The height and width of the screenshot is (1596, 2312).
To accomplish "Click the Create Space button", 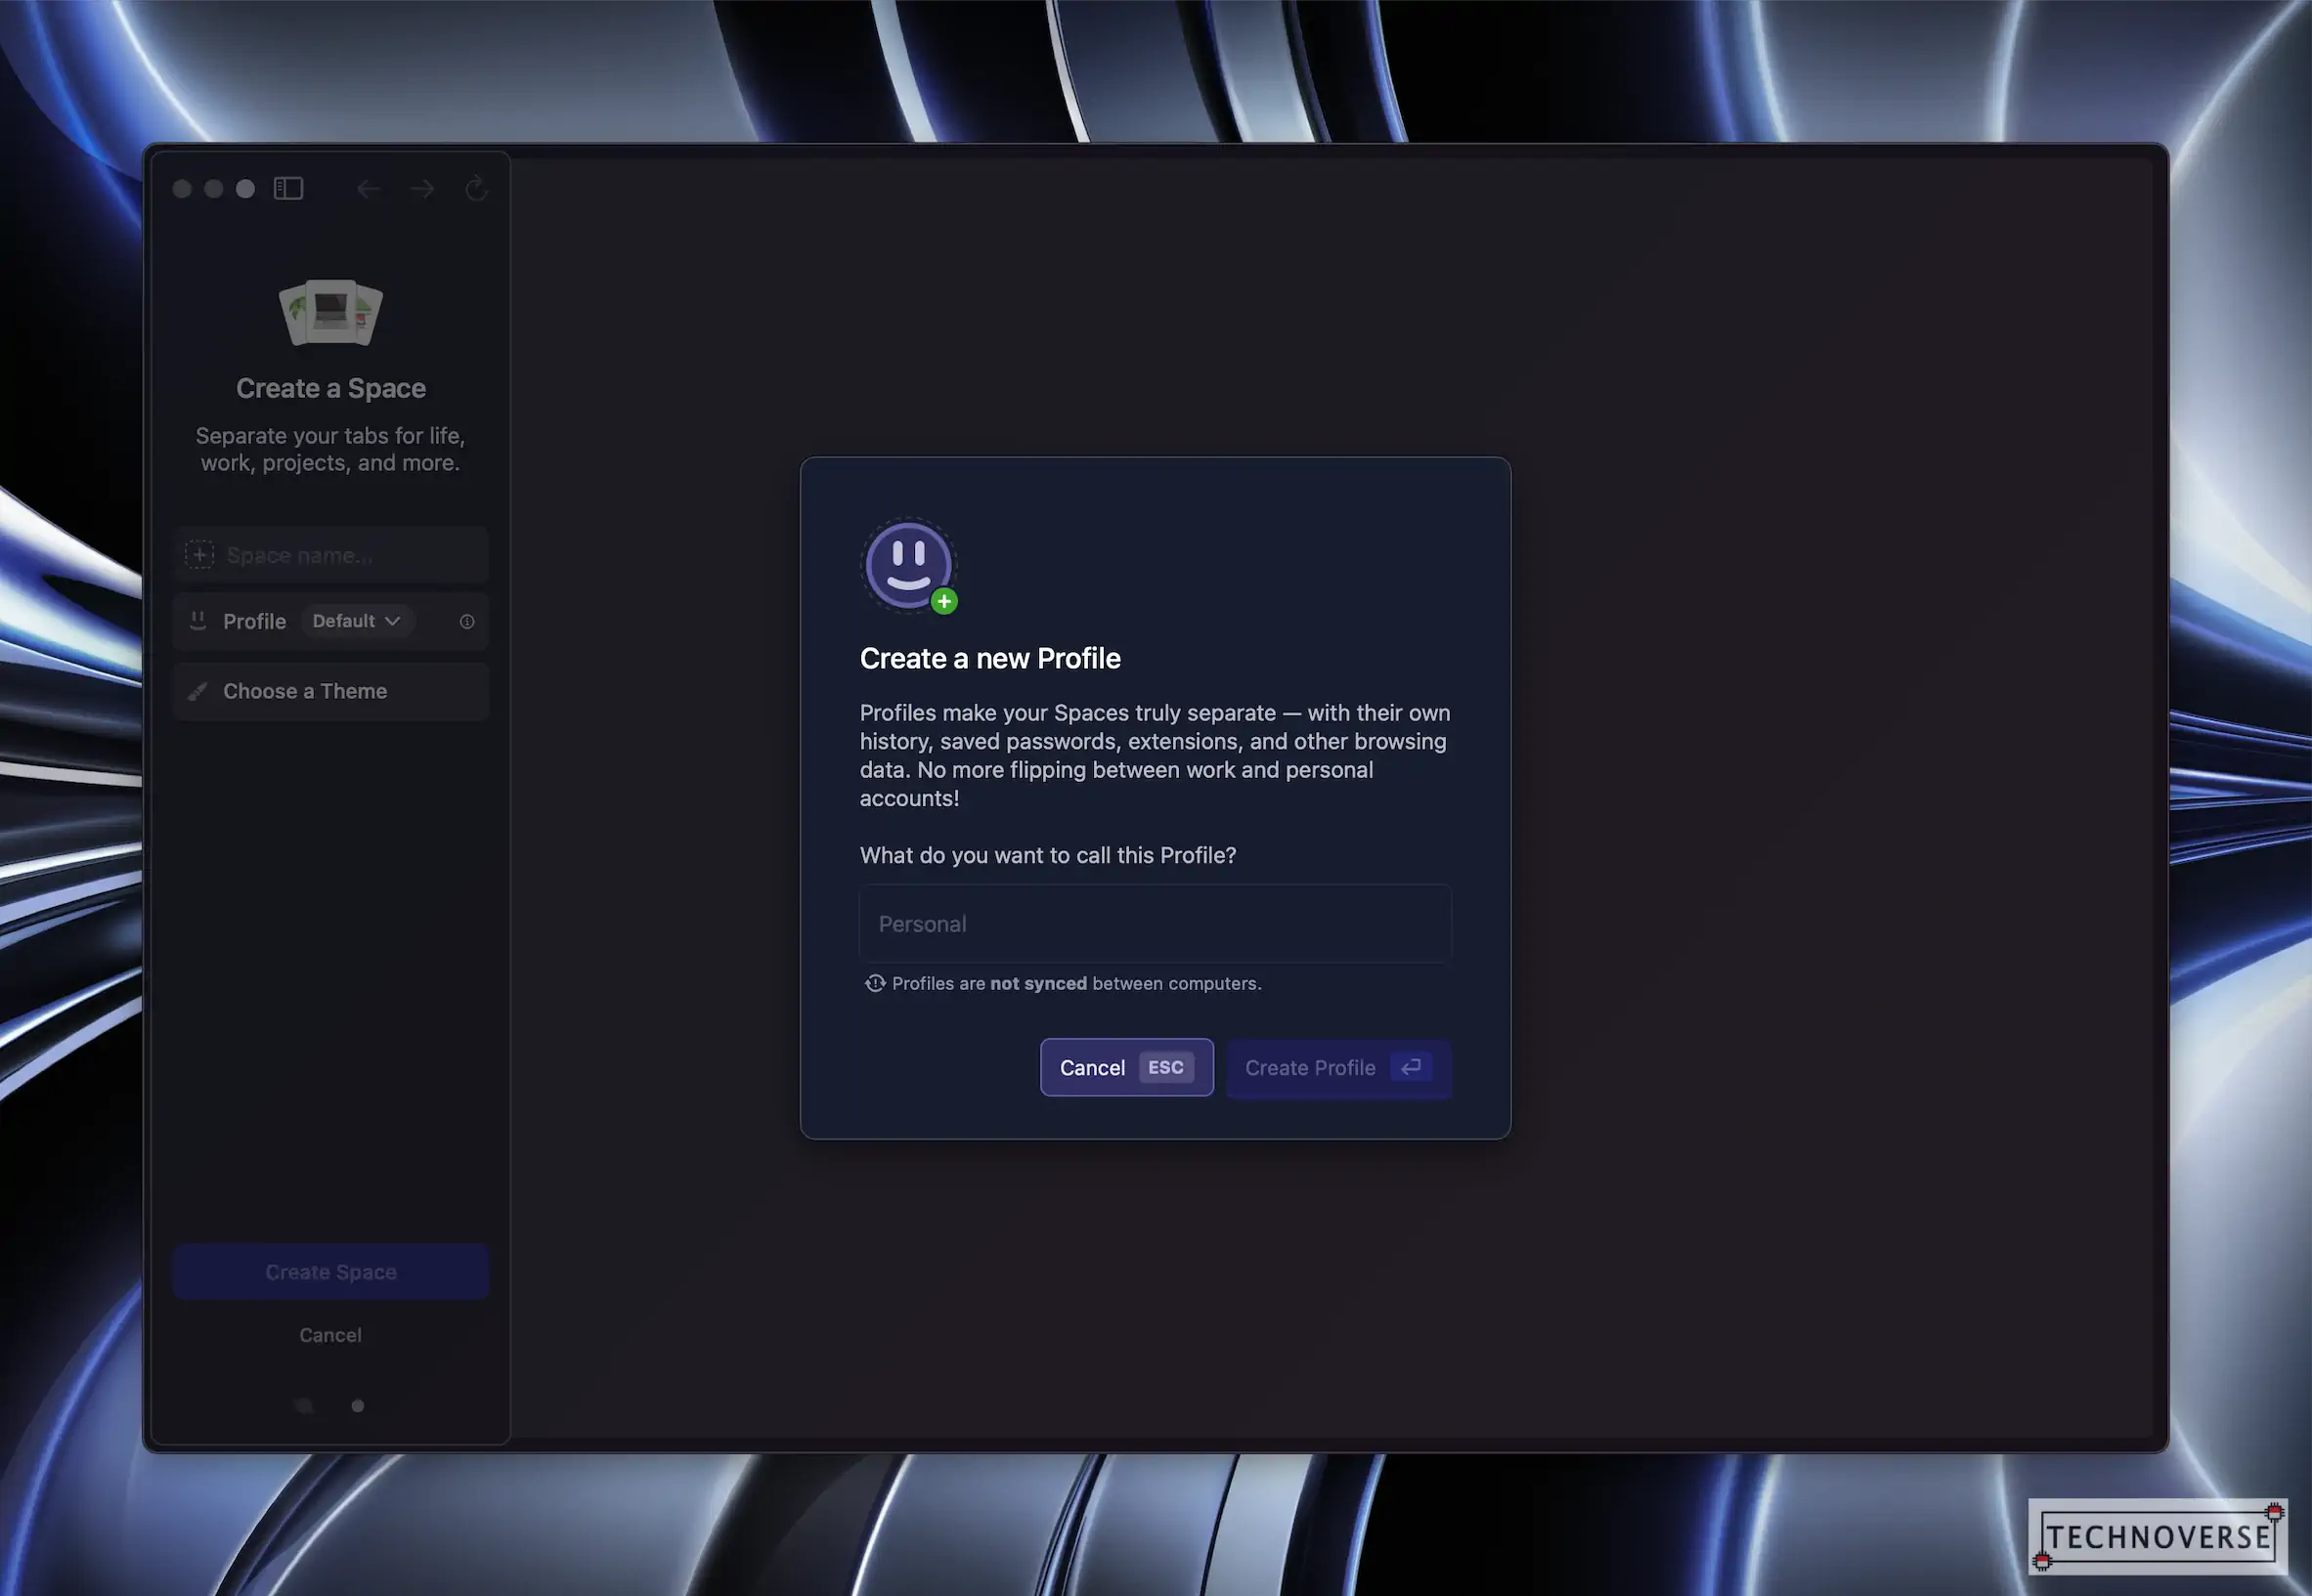I will tap(331, 1271).
